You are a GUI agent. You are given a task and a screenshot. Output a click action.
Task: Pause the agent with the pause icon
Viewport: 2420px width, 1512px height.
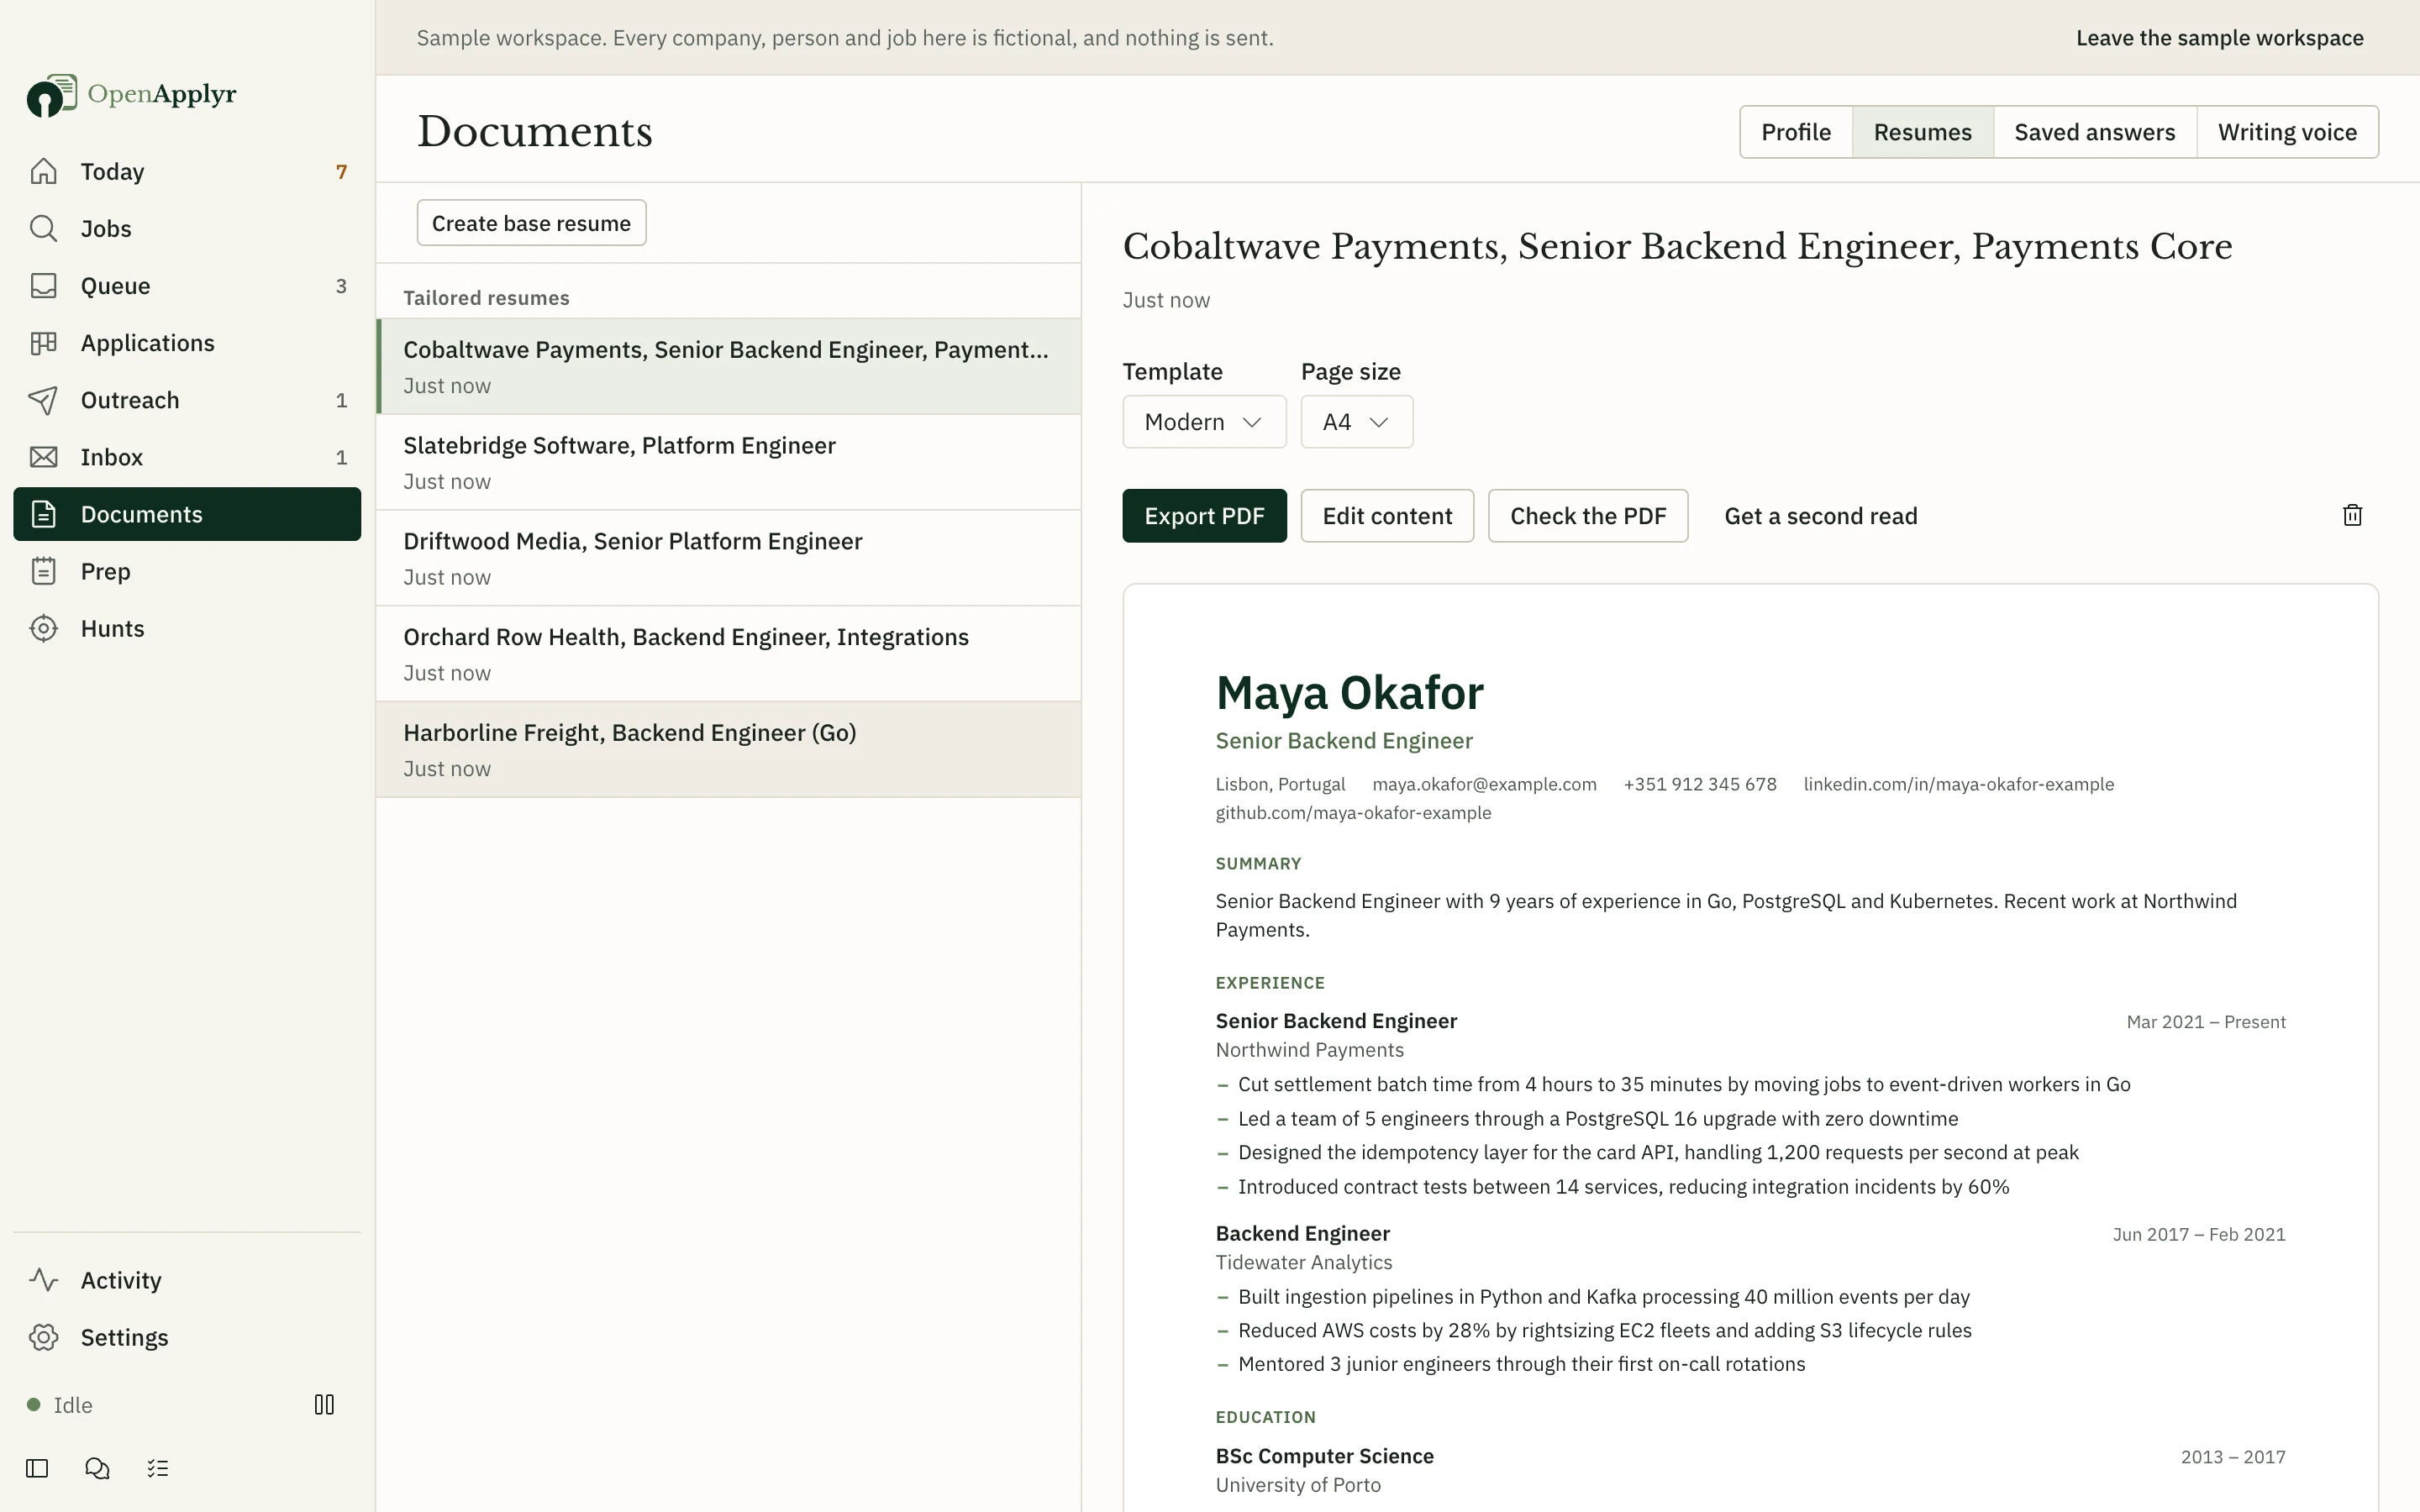pyautogui.click(x=324, y=1405)
